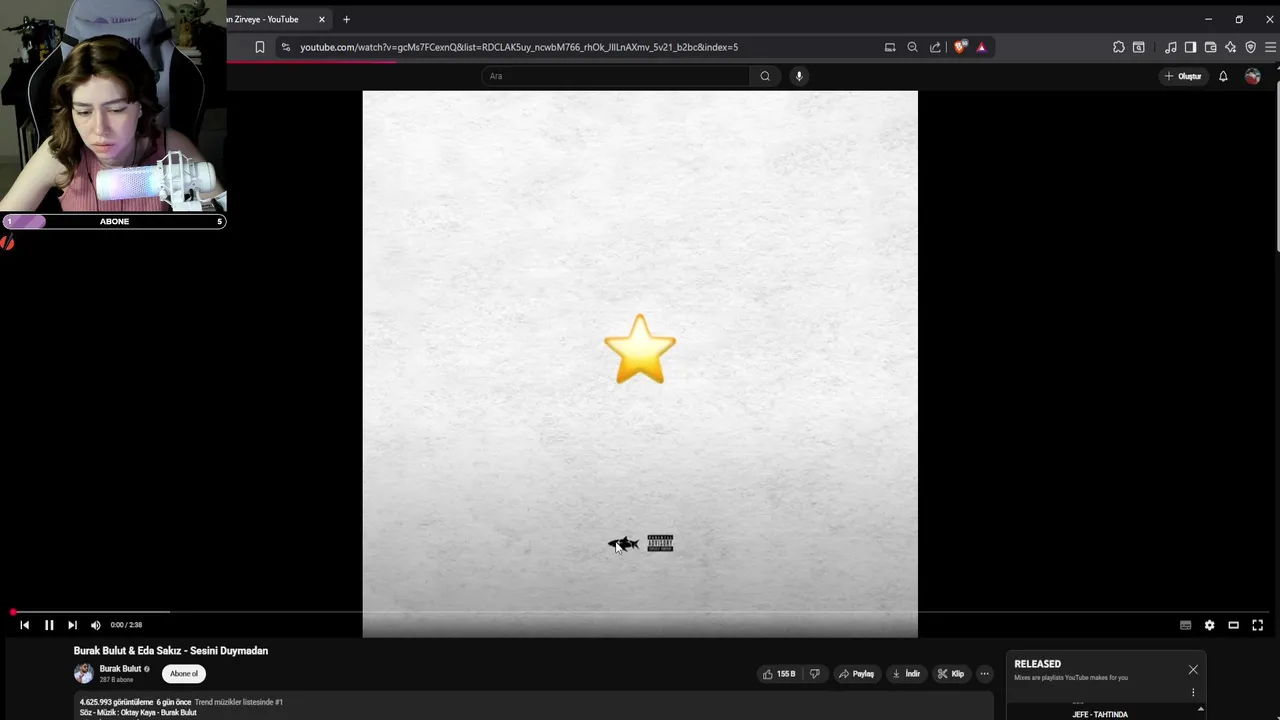Open a new browser tab
Image resolution: width=1280 pixels, height=720 pixels.
coord(346,19)
